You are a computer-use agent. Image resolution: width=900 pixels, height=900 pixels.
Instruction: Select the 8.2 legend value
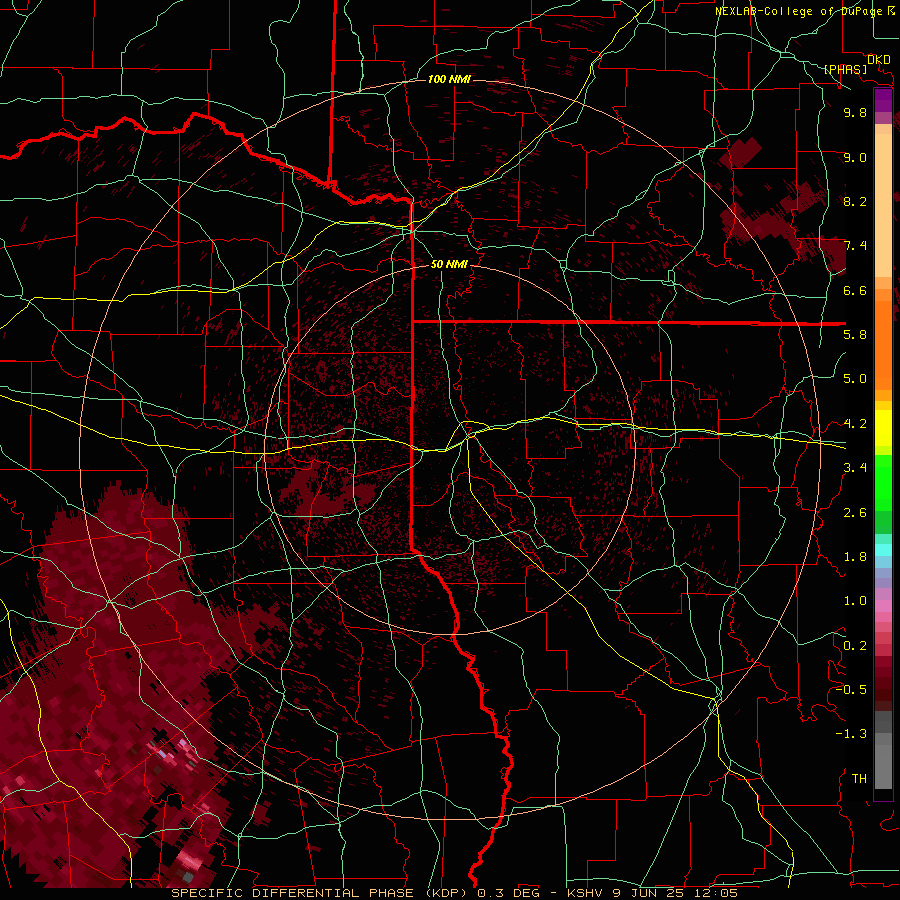(855, 202)
